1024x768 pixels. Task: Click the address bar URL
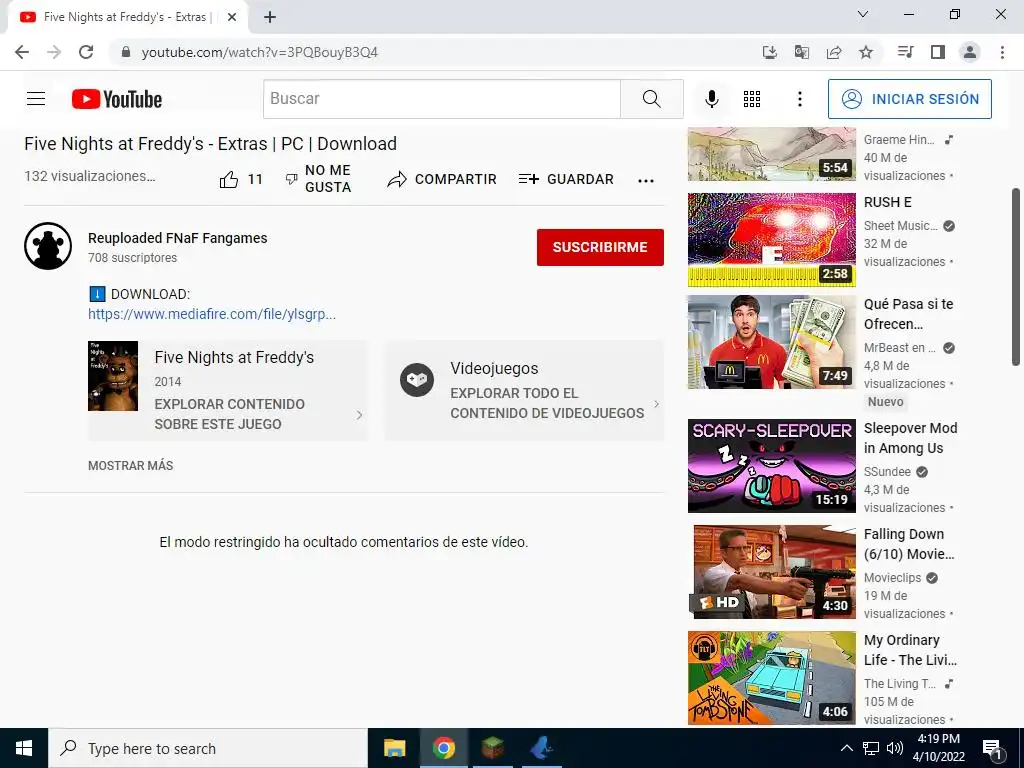pyautogui.click(x=259, y=52)
